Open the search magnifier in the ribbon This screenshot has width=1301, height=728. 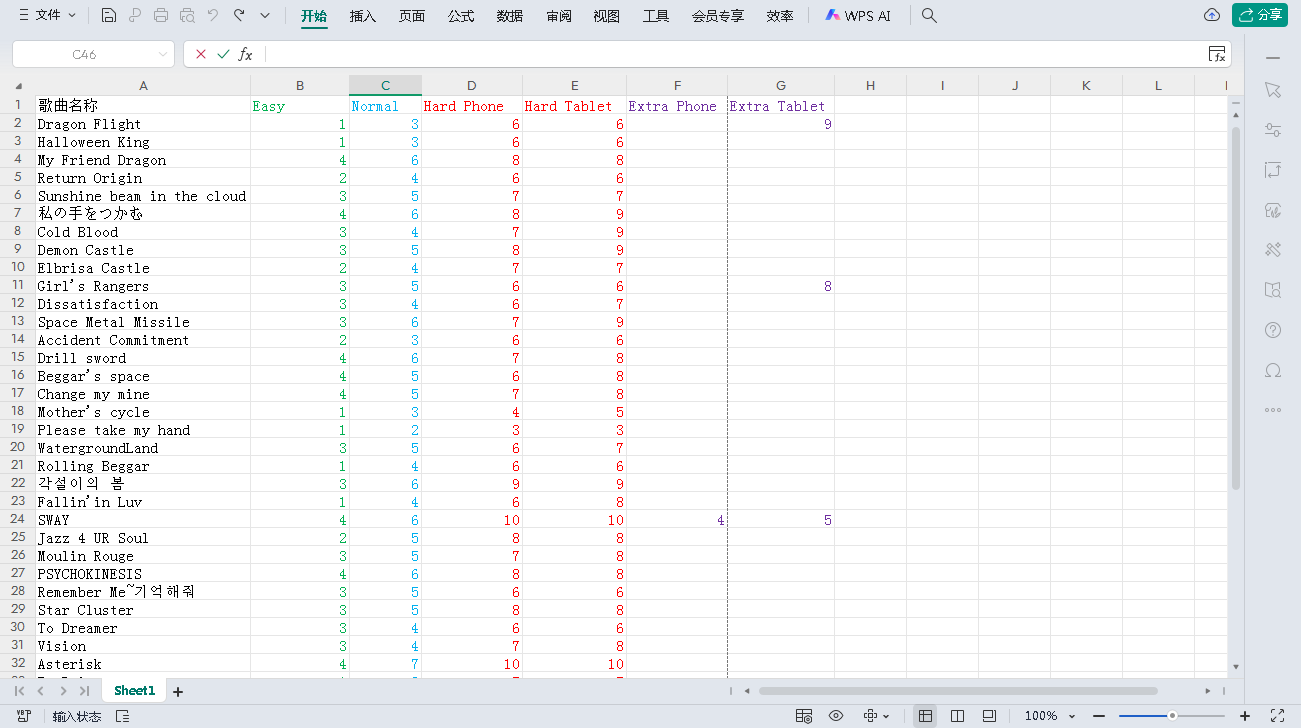(929, 16)
